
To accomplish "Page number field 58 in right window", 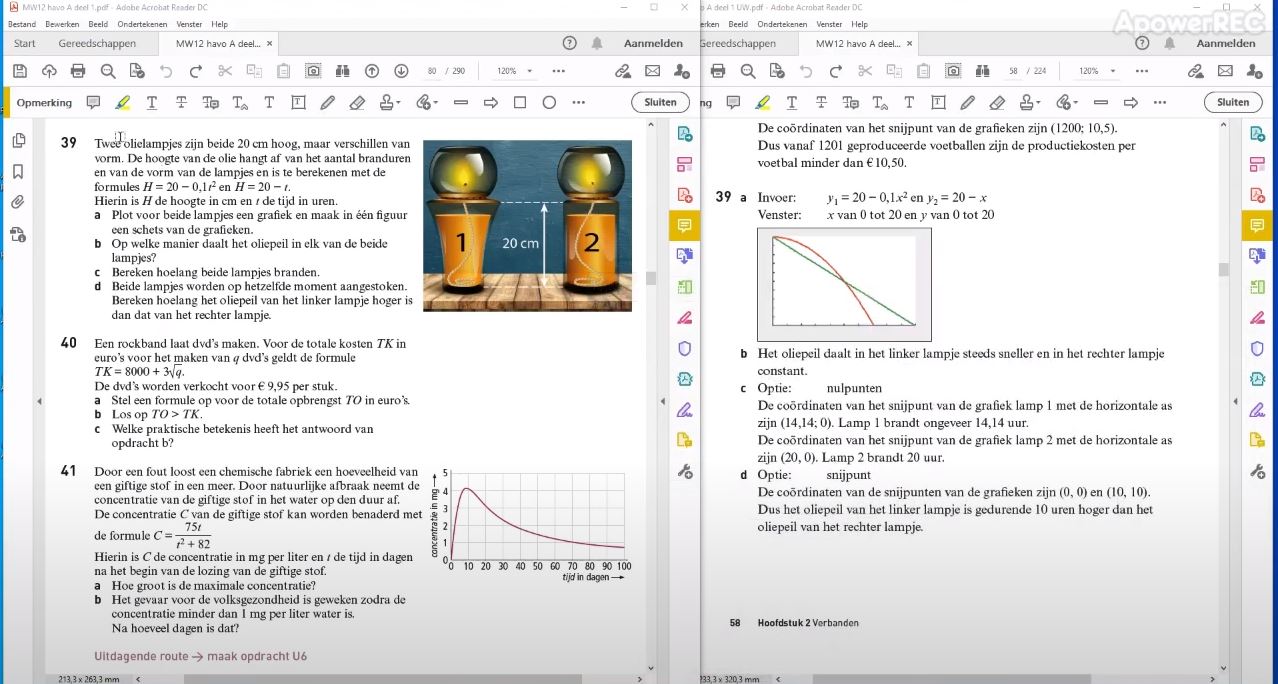I will click(1013, 71).
